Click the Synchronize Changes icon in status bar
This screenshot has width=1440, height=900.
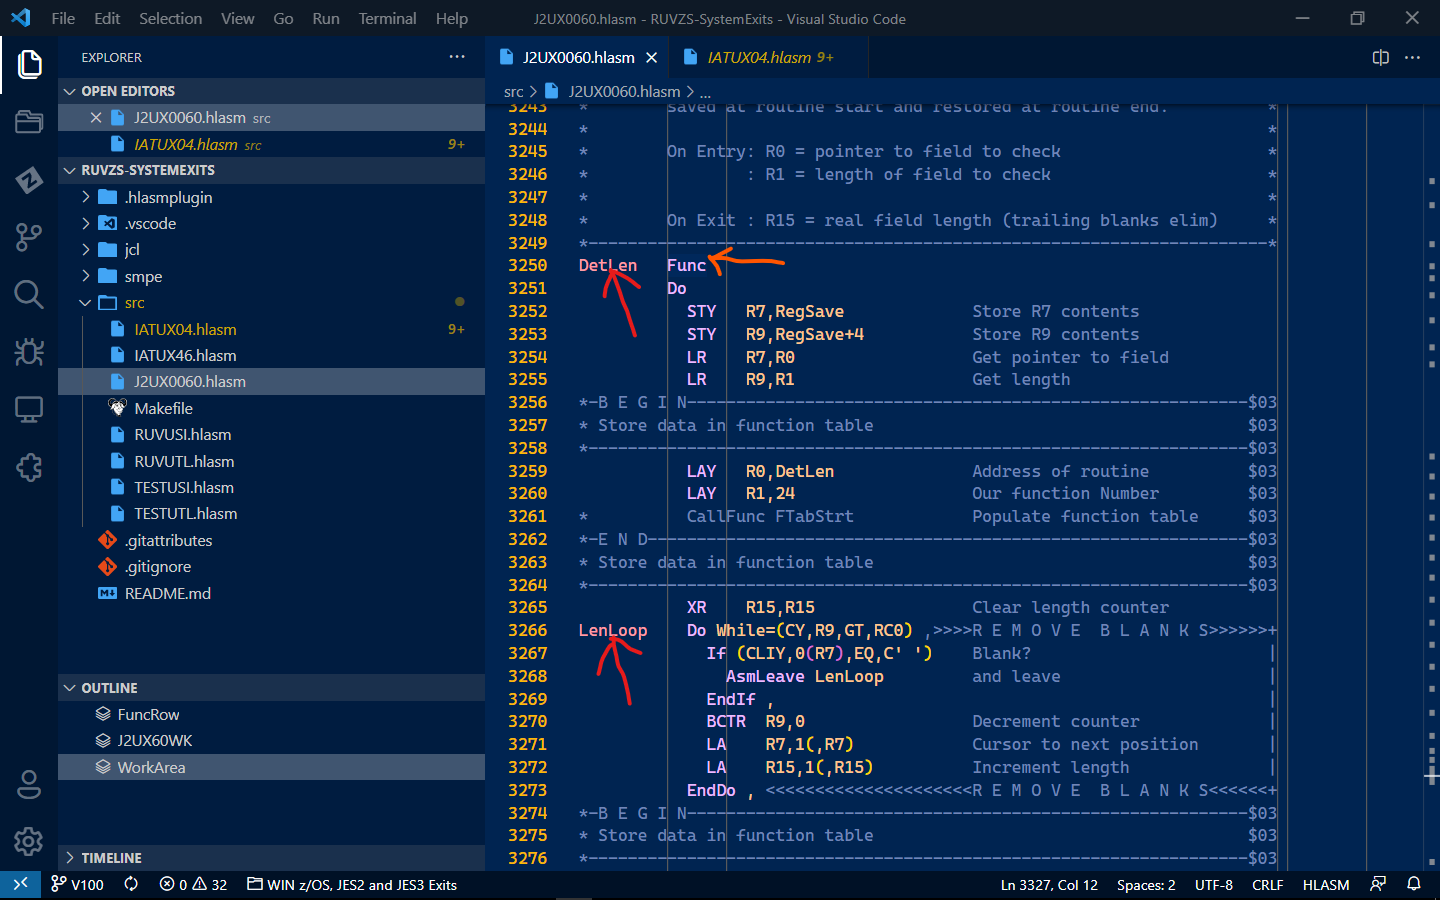click(131, 885)
